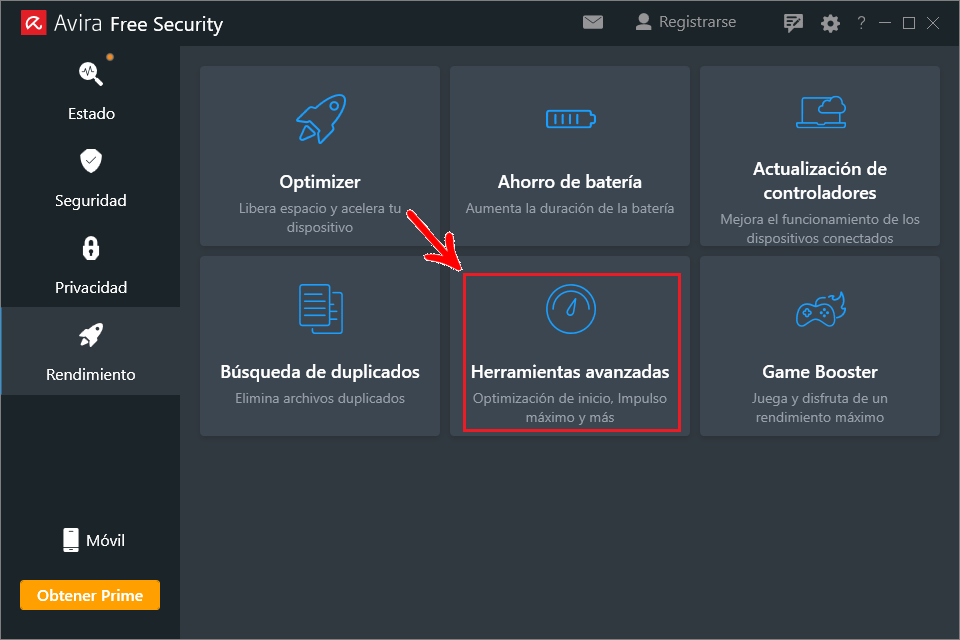Click the battery saver icon
This screenshot has width=960, height=640.
[570, 119]
